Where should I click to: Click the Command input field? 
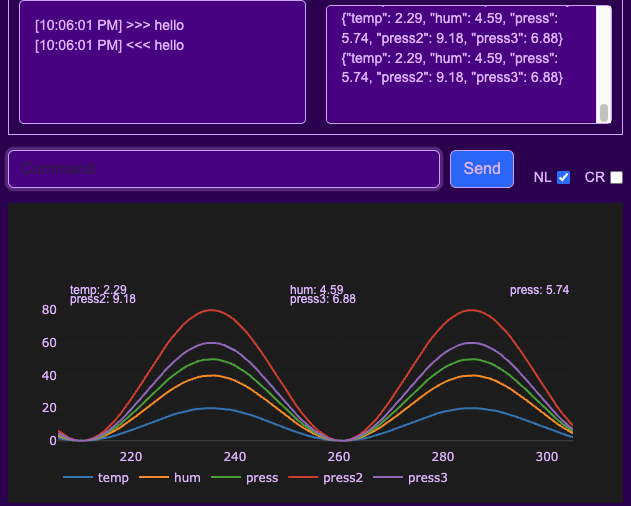pyautogui.click(x=224, y=169)
